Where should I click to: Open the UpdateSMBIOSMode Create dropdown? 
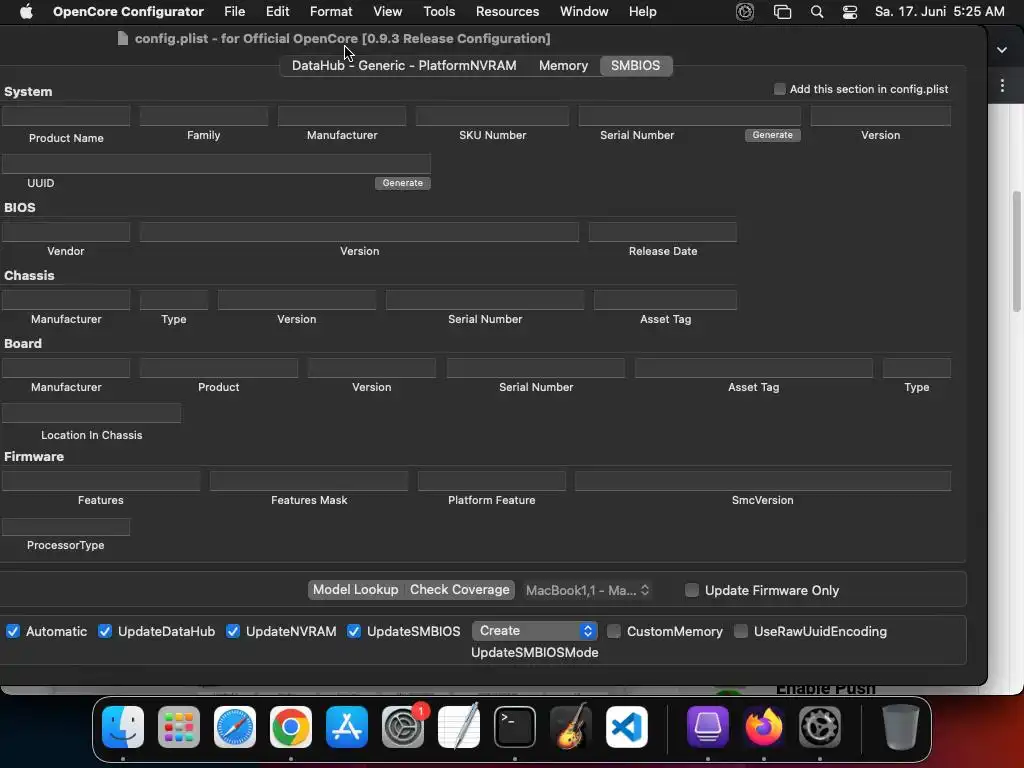click(534, 631)
